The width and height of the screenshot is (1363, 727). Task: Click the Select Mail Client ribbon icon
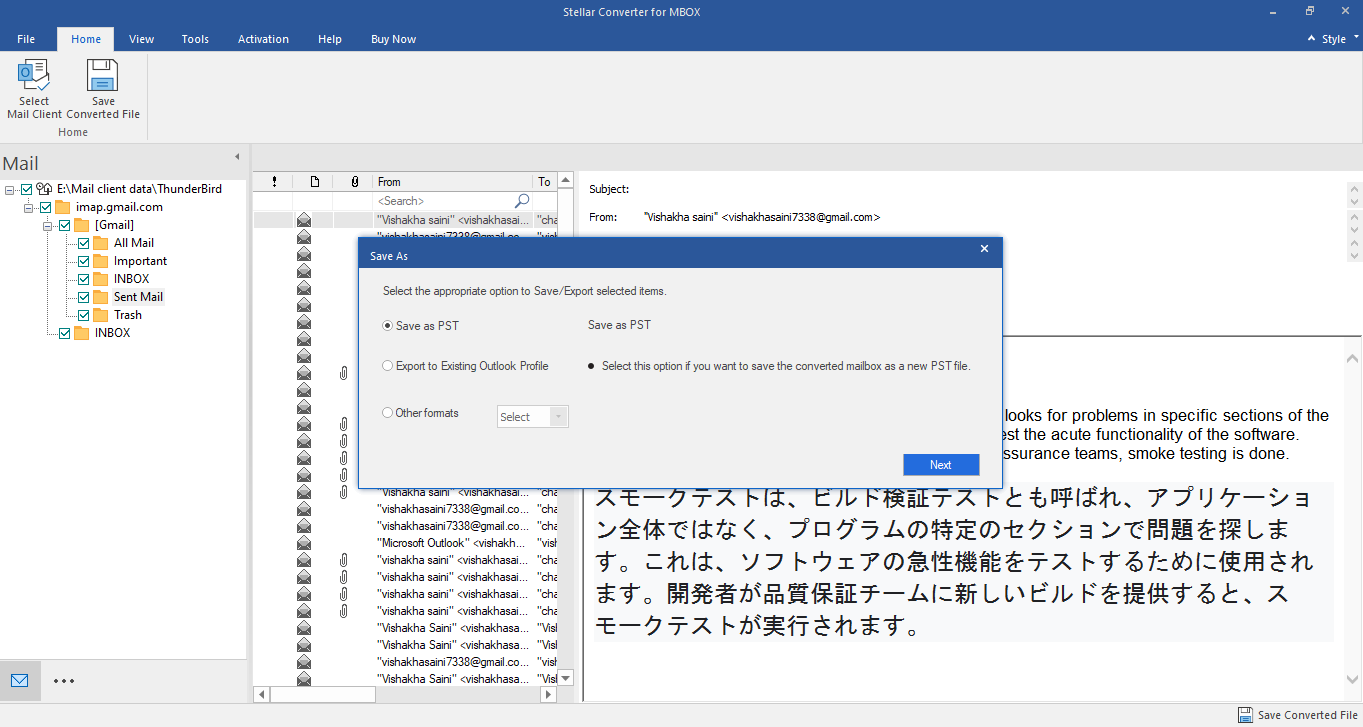pyautogui.click(x=34, y=76)
